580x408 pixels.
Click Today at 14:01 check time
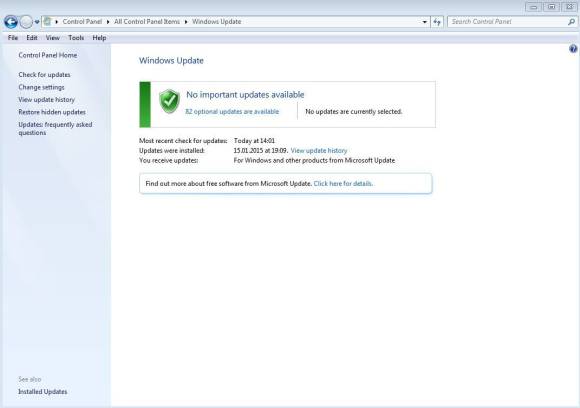pyautogui.click(x=254, y=141)
